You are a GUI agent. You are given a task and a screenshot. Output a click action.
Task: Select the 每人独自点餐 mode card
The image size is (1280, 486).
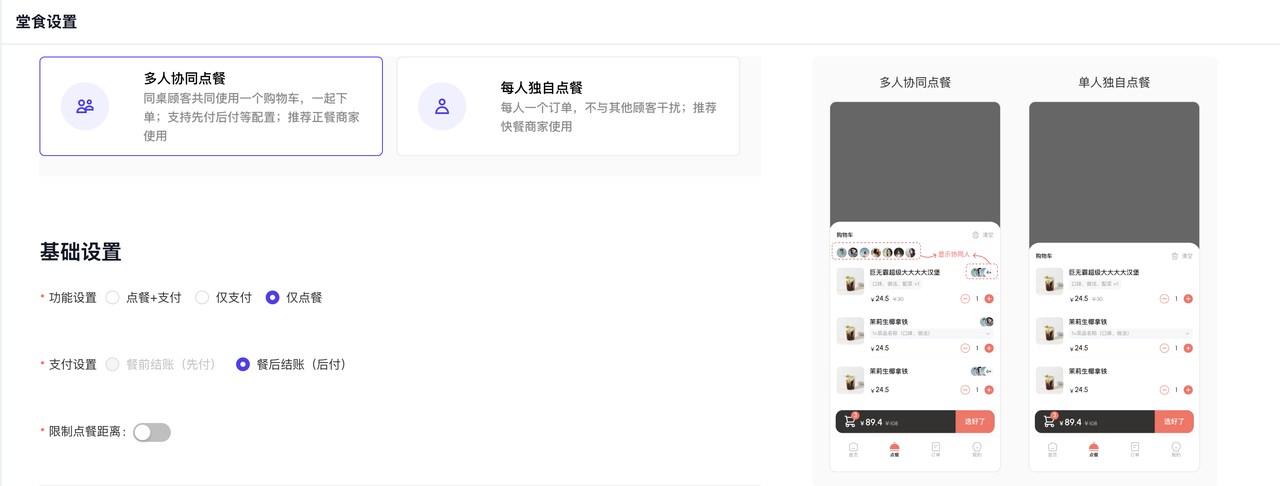click(568, 106)
